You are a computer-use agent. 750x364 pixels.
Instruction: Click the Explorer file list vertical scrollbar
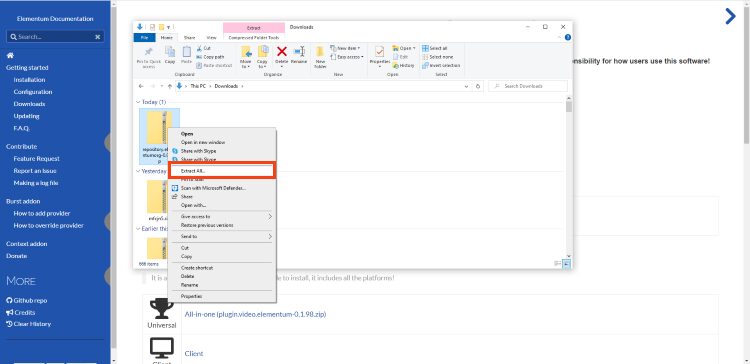click(x=569, y=177)
